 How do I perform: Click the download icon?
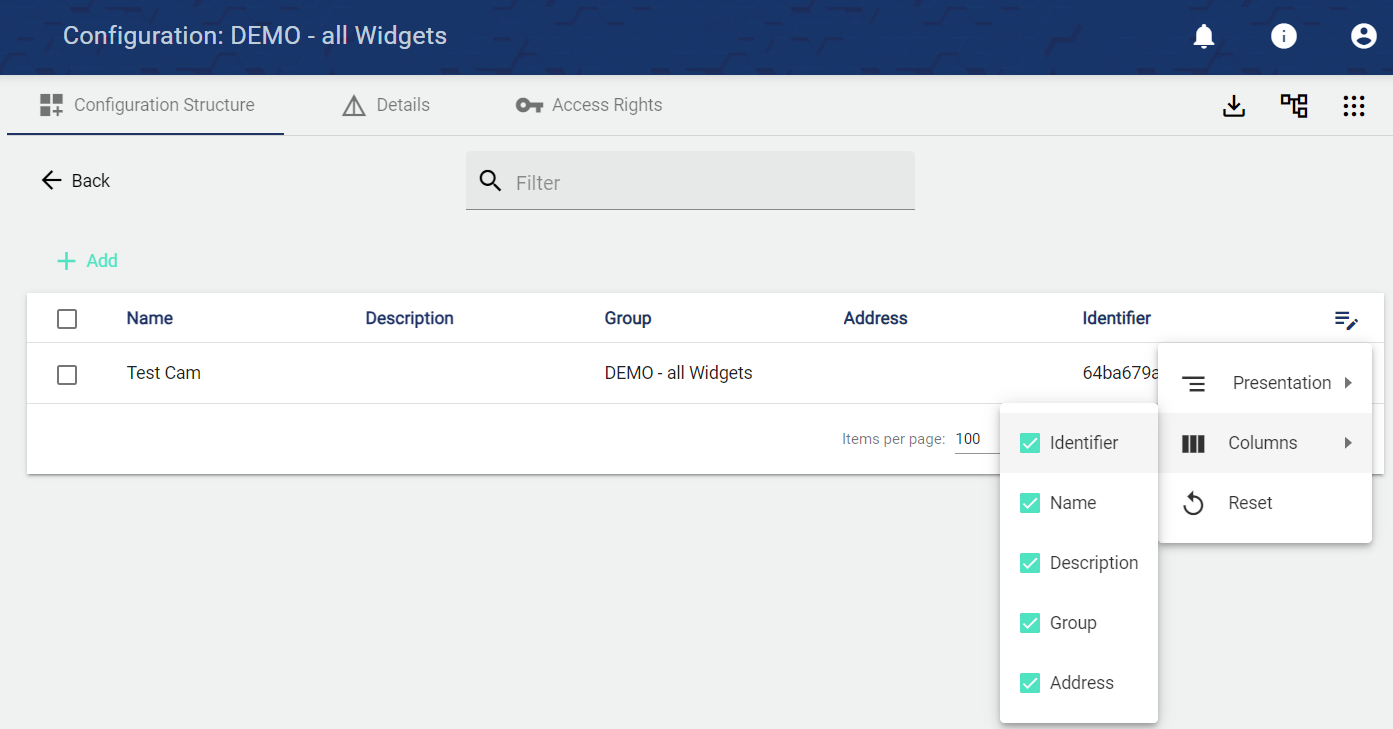pos(1234,106)
